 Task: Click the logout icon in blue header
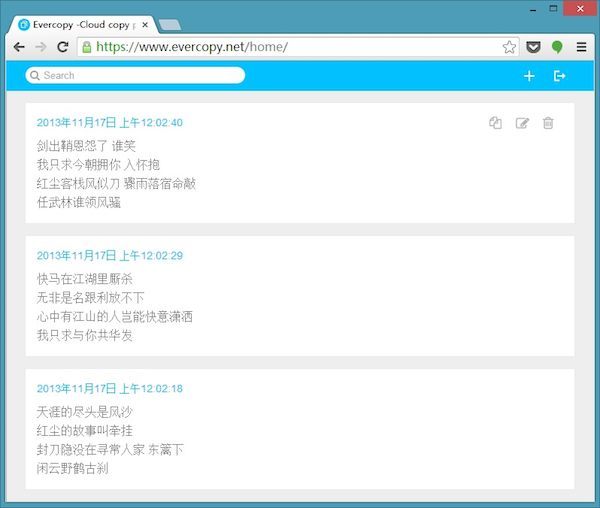coord(560,76)
